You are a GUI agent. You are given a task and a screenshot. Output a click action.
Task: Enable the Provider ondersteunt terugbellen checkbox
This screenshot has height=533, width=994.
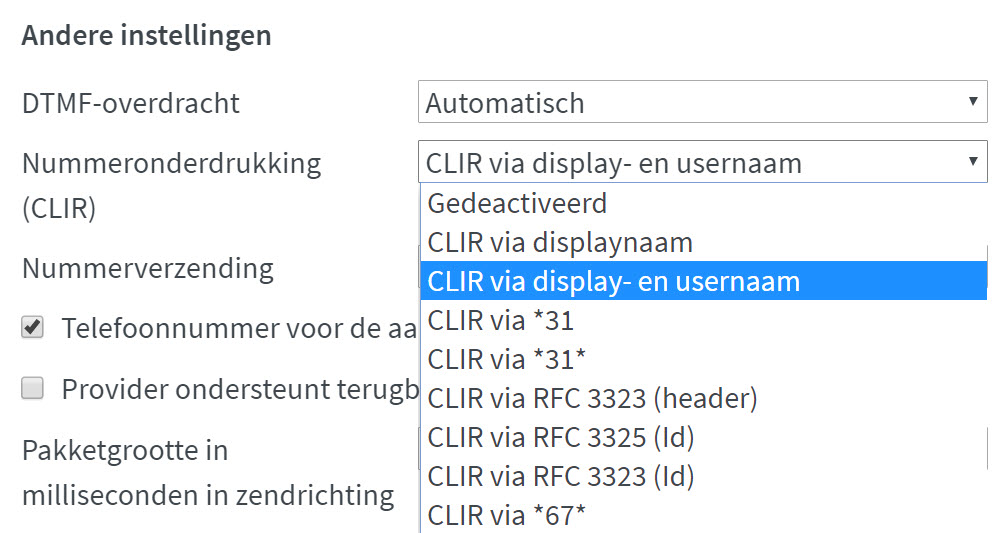(33, 389)
